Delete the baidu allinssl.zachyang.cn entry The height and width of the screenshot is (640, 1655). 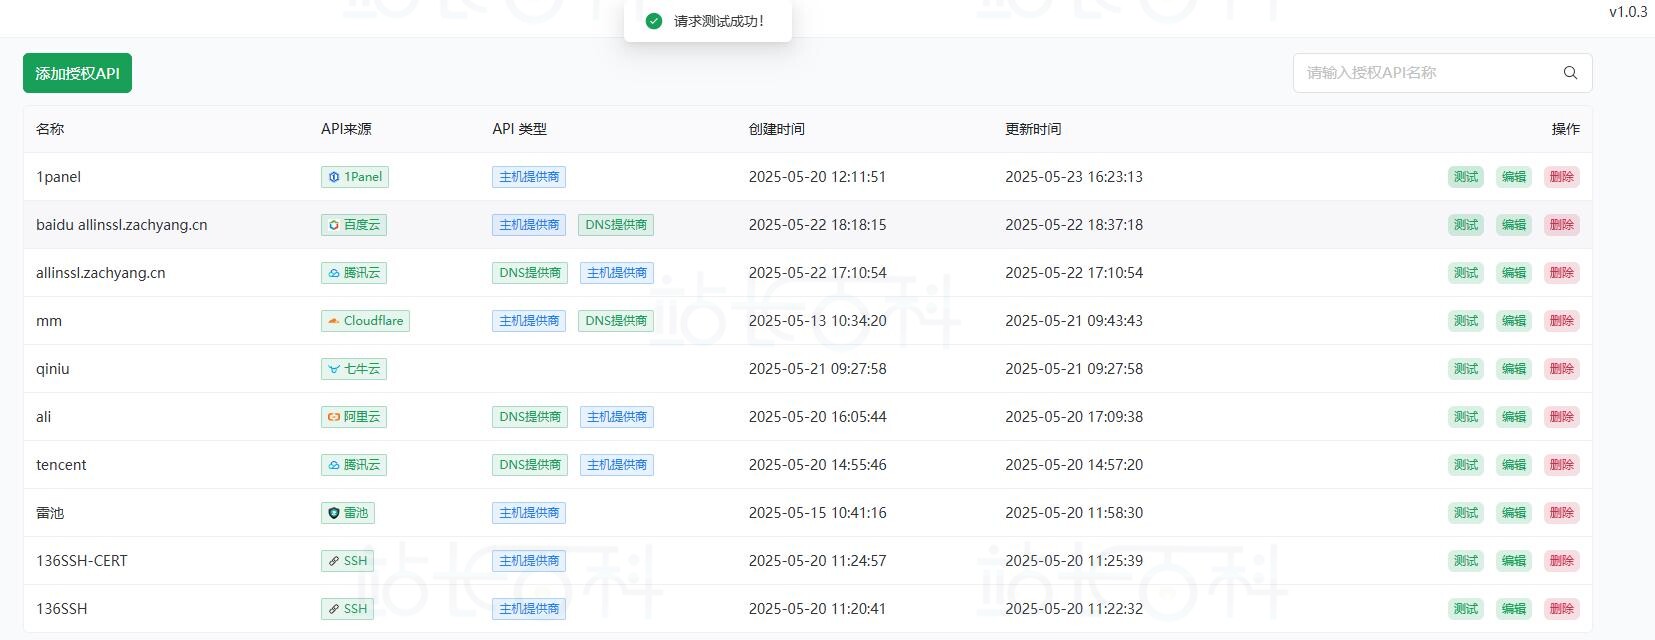[1562, 225]
